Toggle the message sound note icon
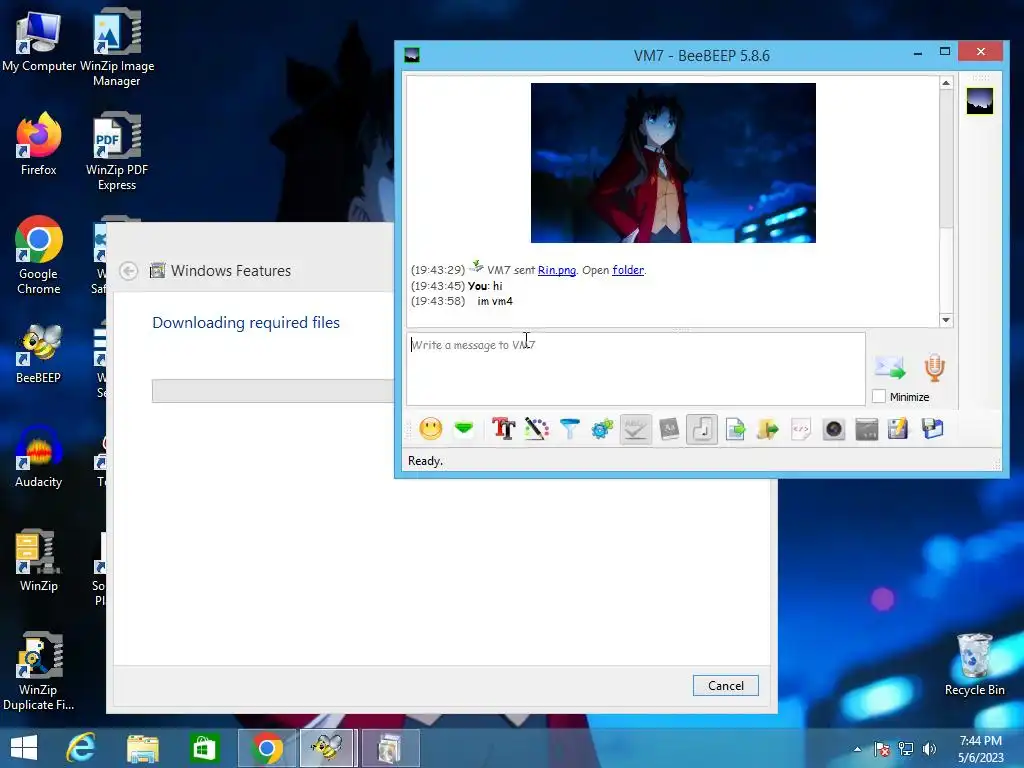The image size is (1024, 768). [x=702, y=429]
